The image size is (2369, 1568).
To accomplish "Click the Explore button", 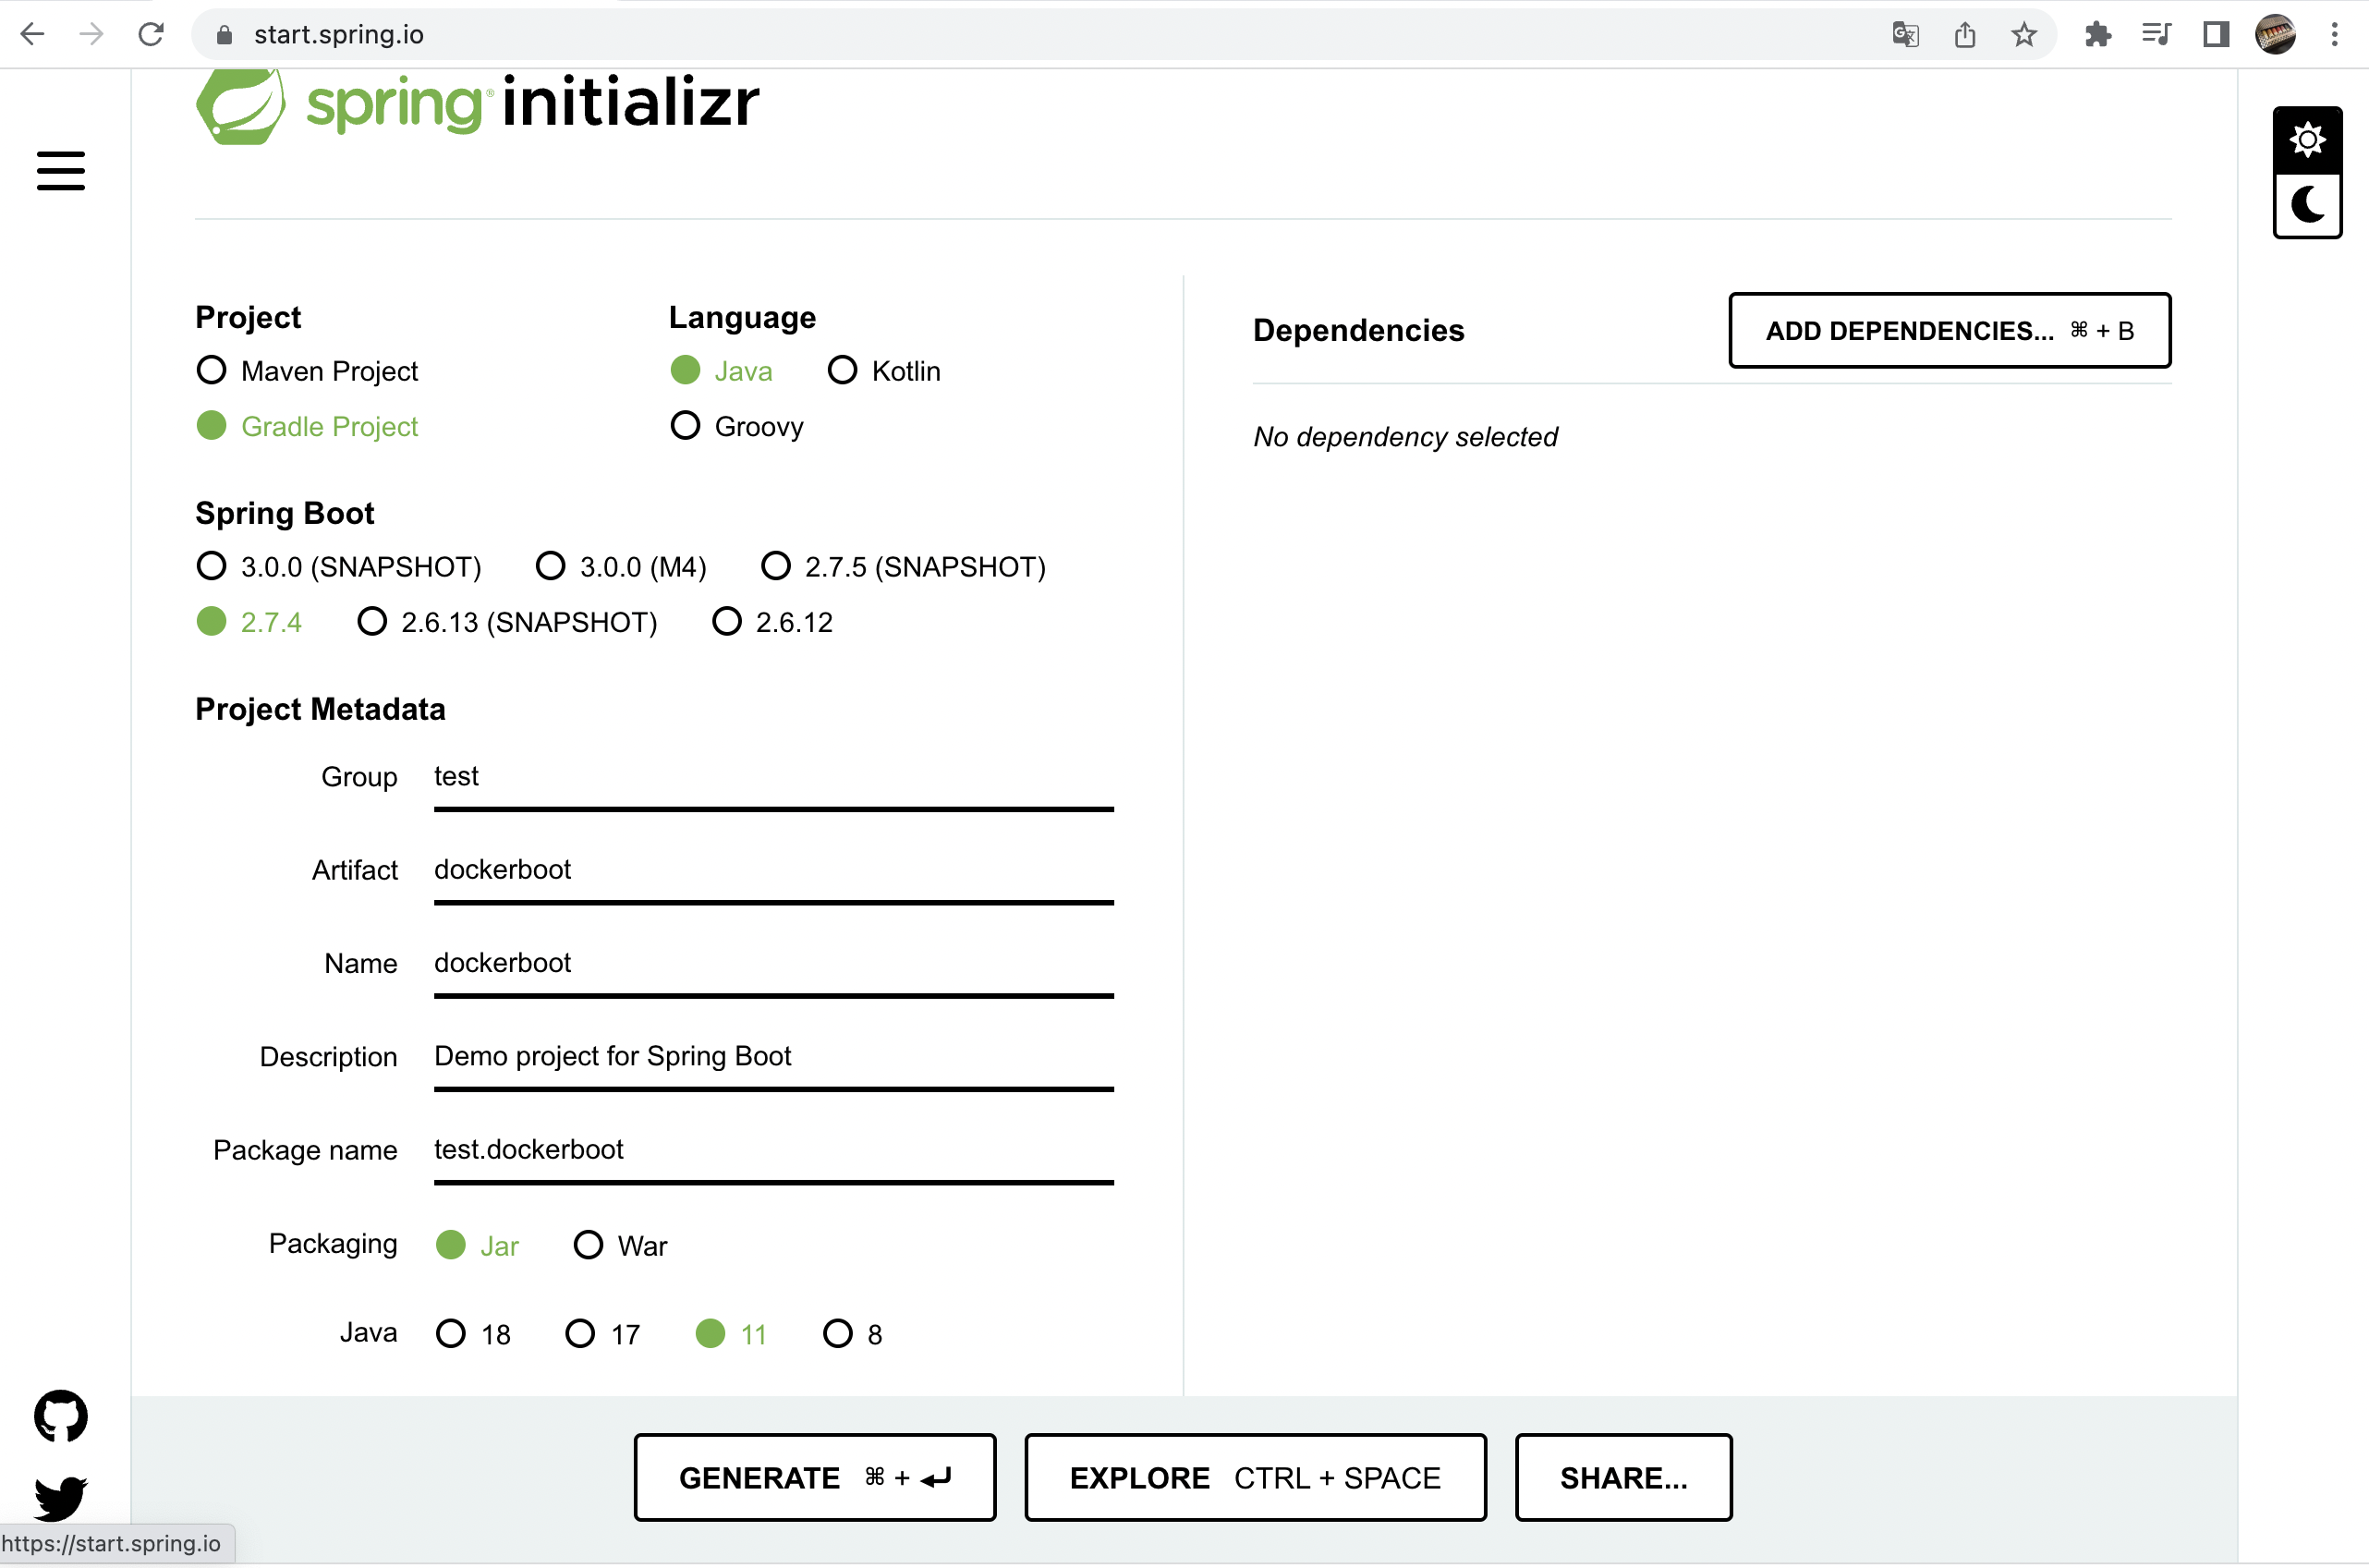I will [x=1254, y=1477].
